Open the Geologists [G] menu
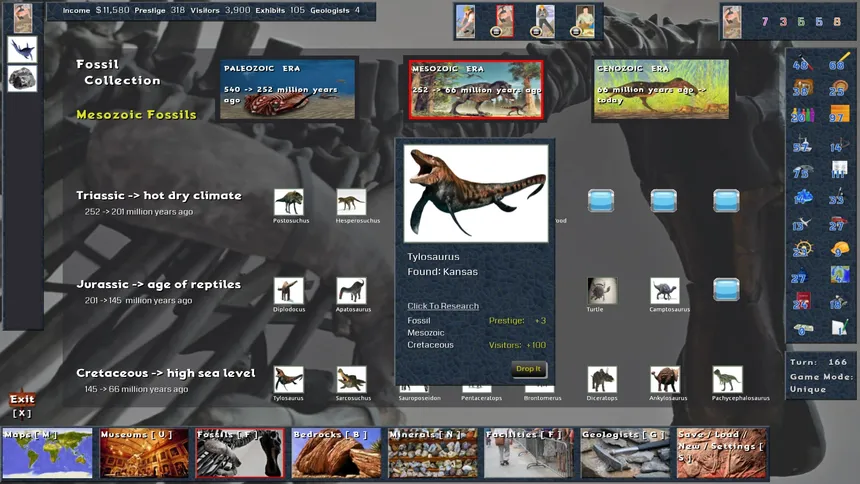The height and width of the screenshot is (484, 860). 625,453
